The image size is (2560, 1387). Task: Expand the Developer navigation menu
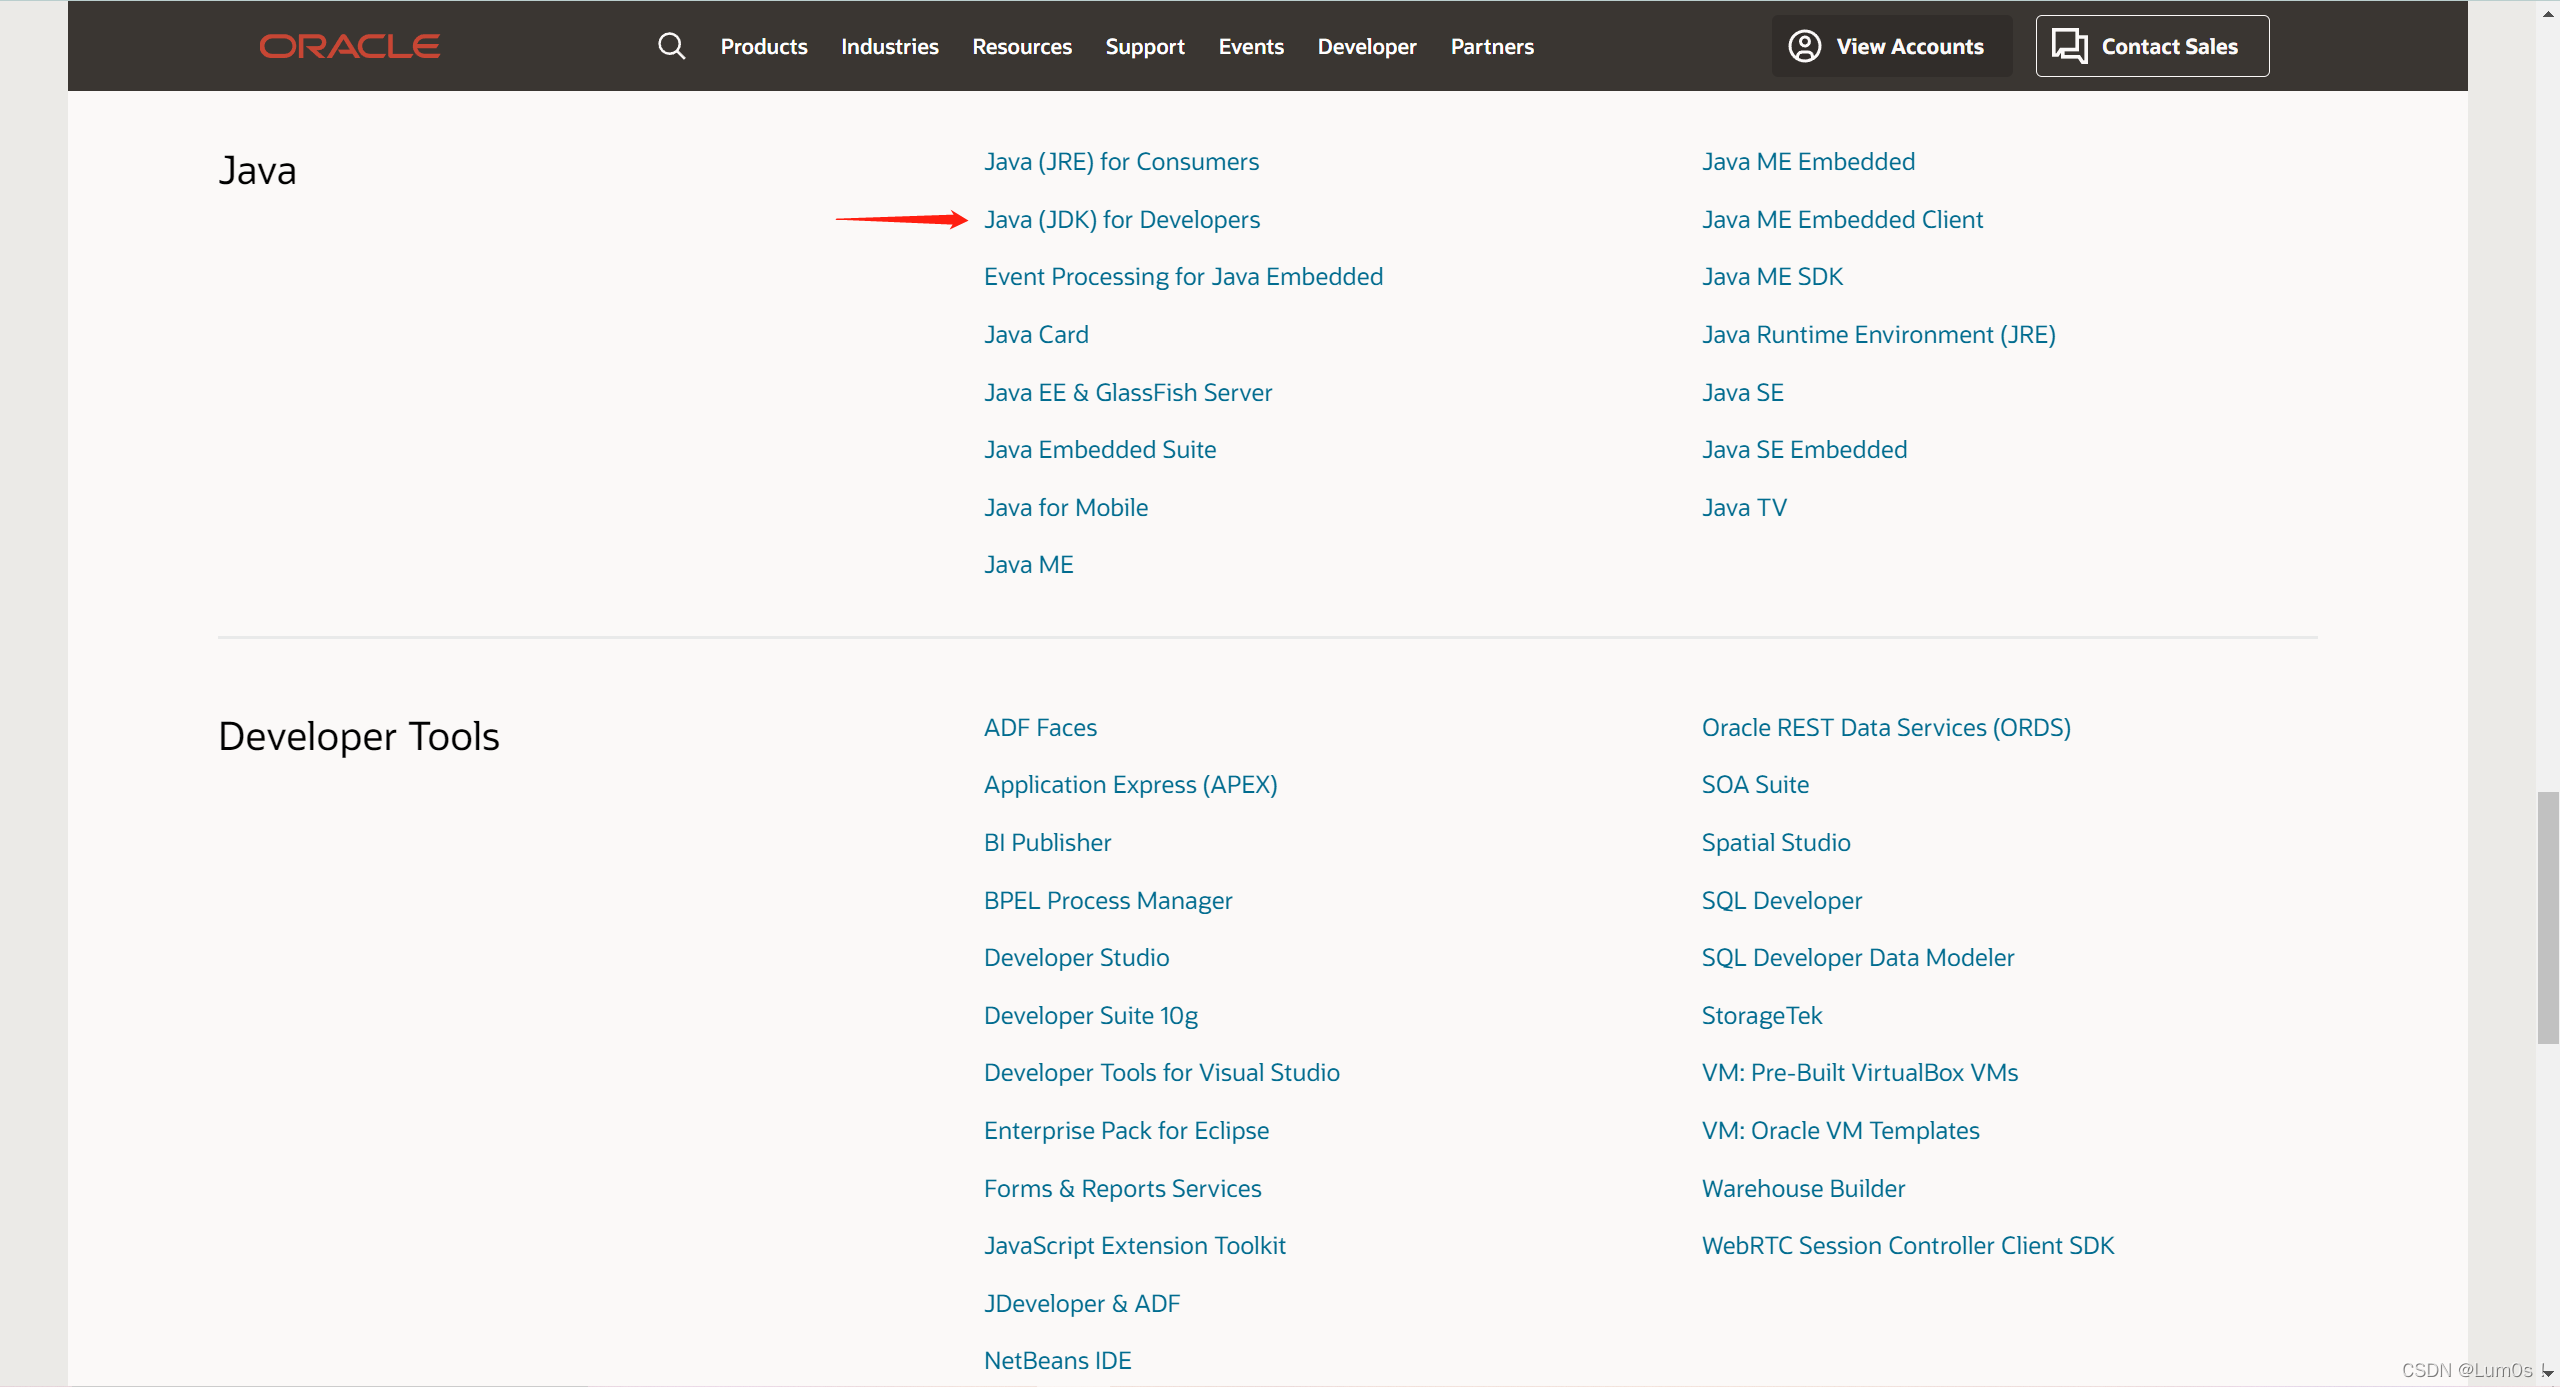tap(1366, 46)
